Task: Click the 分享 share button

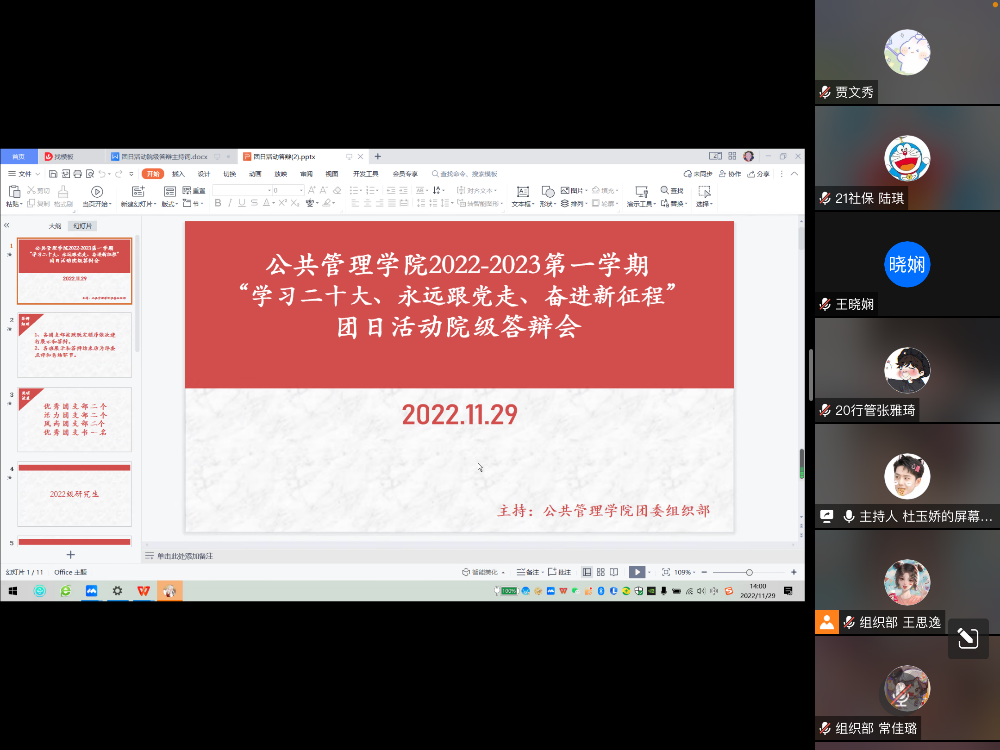Action: (x=760, y=174)
